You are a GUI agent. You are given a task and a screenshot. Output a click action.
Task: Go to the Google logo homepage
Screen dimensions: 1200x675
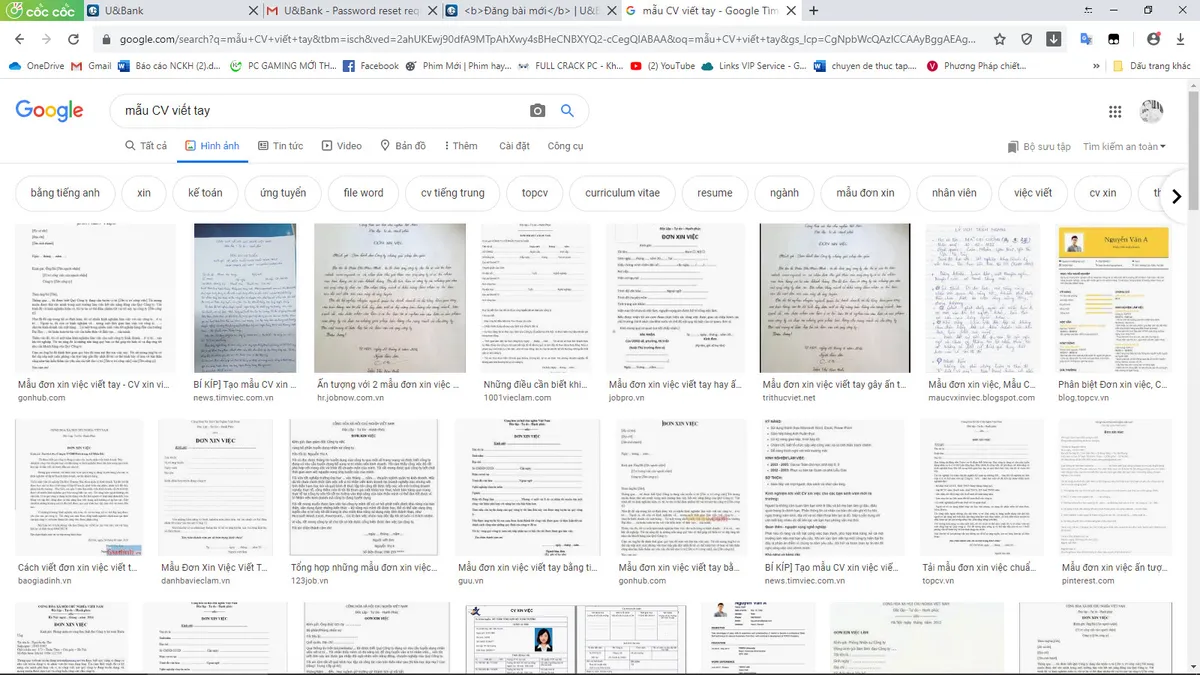pyautogui.click(x=49, y=111)
